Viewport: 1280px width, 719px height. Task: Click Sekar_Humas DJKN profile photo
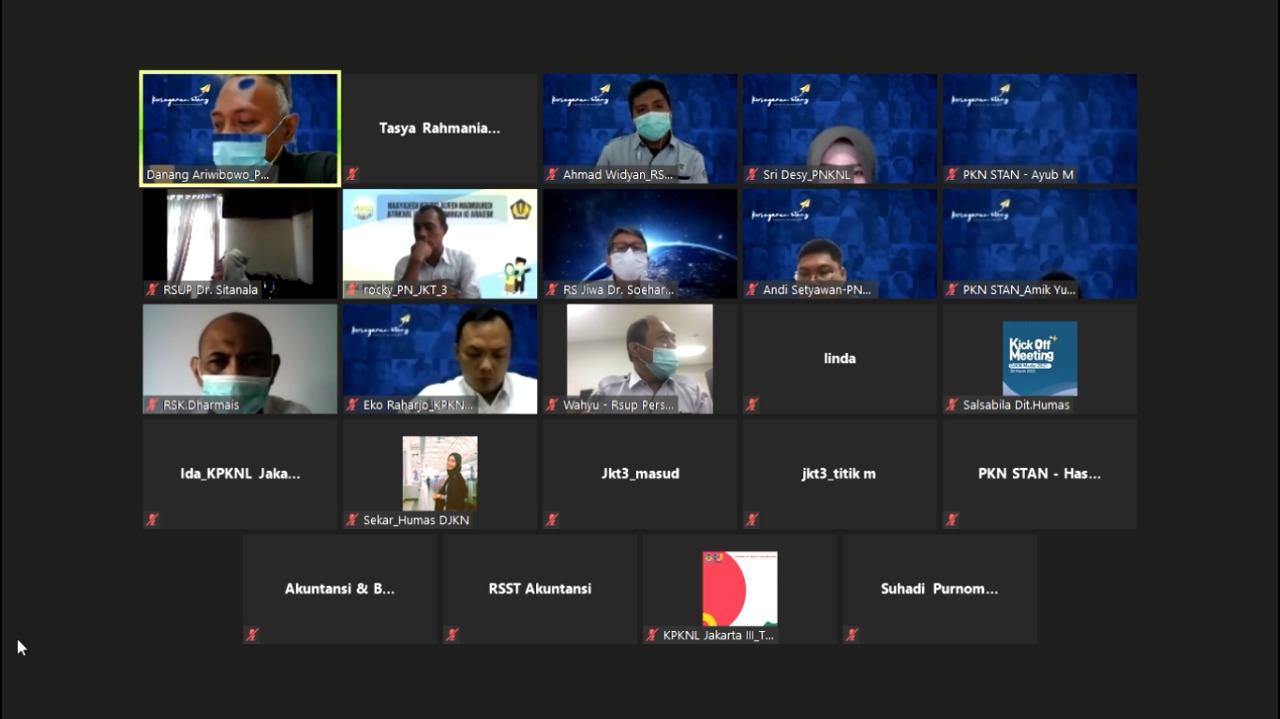tap(440, 473)
